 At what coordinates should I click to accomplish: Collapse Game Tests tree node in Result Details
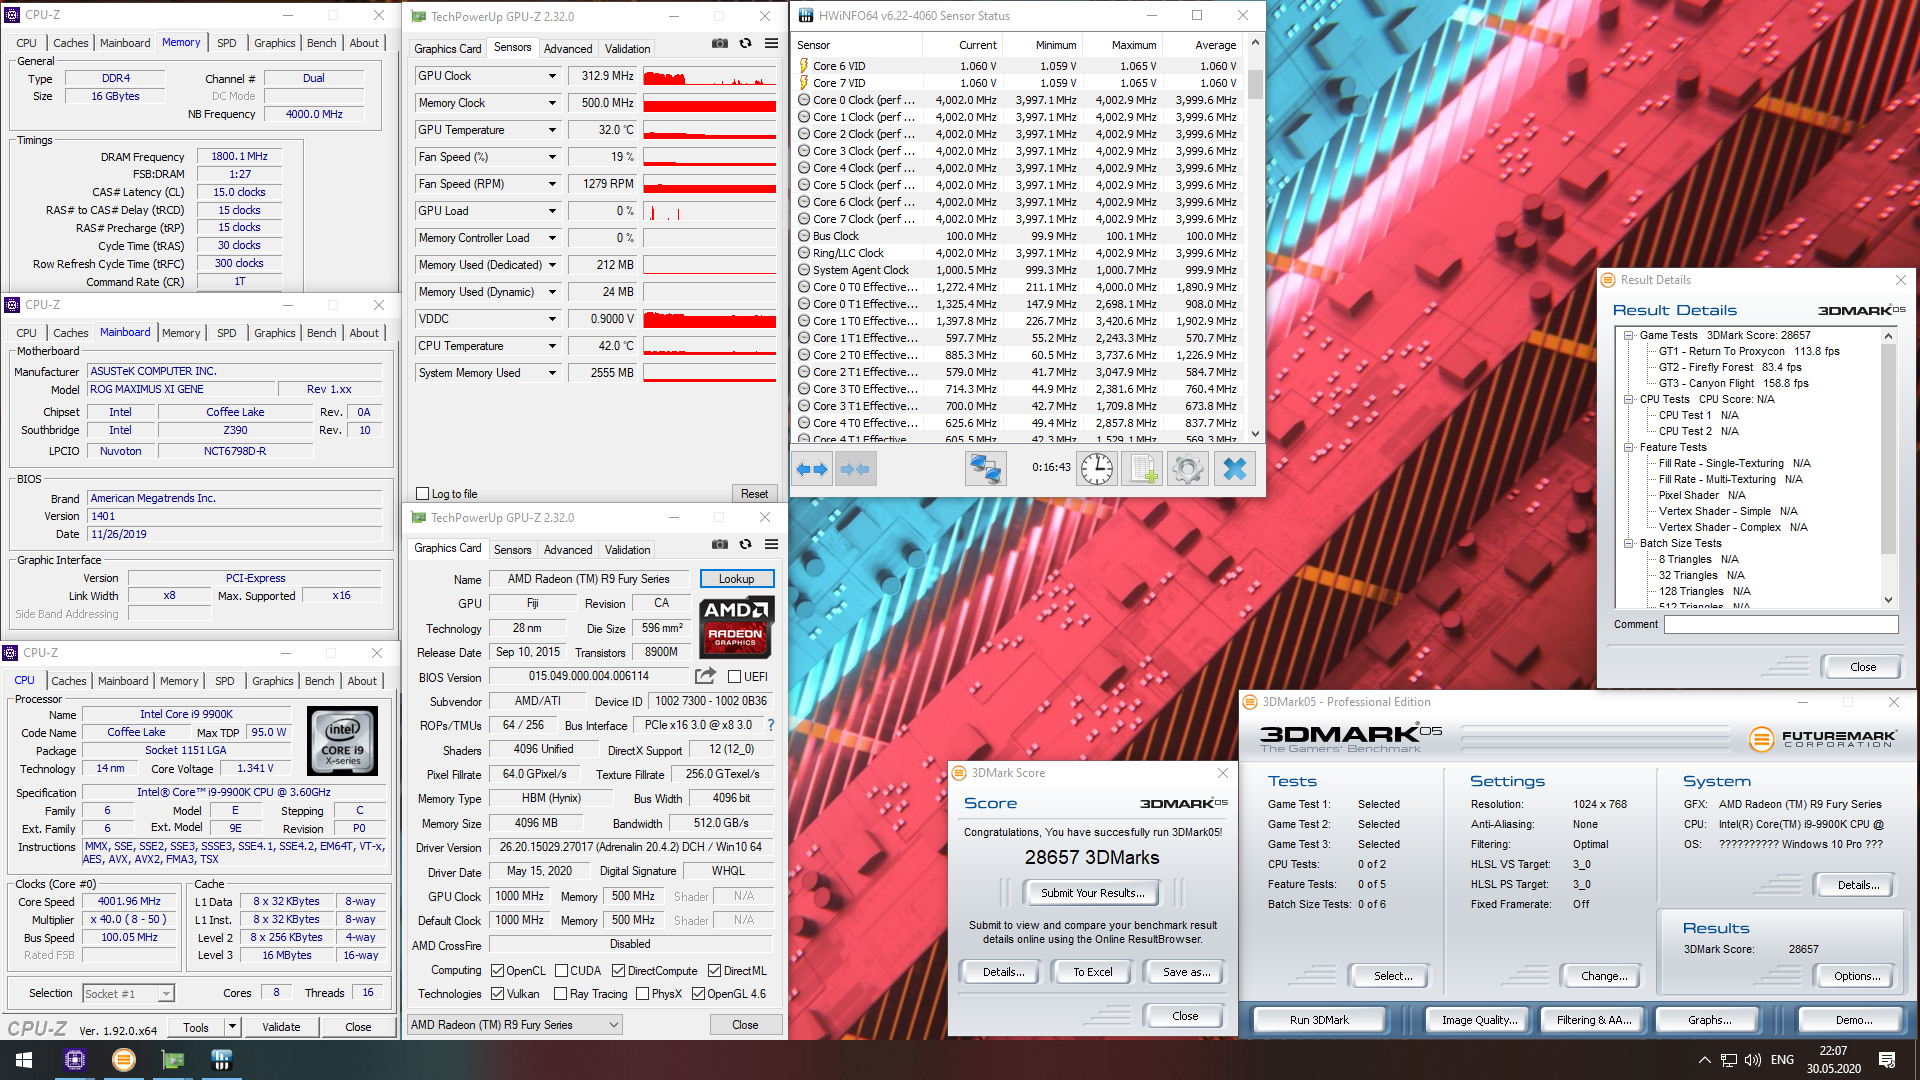pyautogui.click(x=1629, y=336)
